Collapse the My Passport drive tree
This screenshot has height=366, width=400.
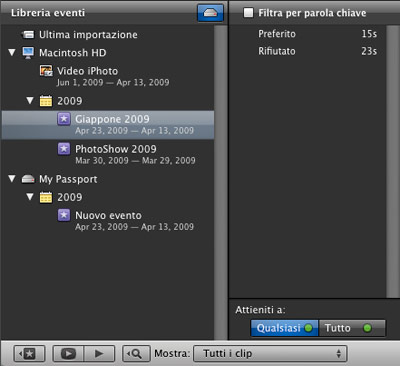tap(12, 179)
